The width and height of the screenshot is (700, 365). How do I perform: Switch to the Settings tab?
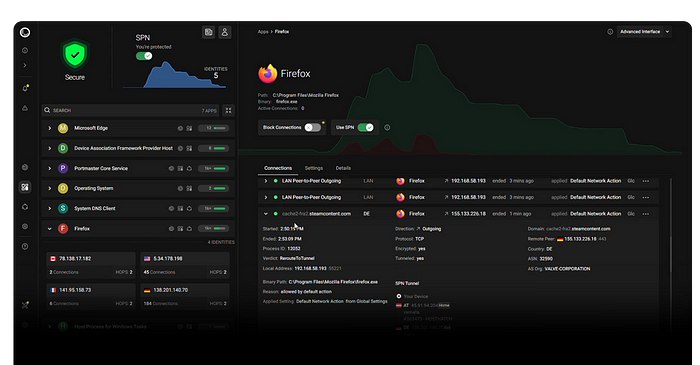pyautogui.click(x=313, y=168)
